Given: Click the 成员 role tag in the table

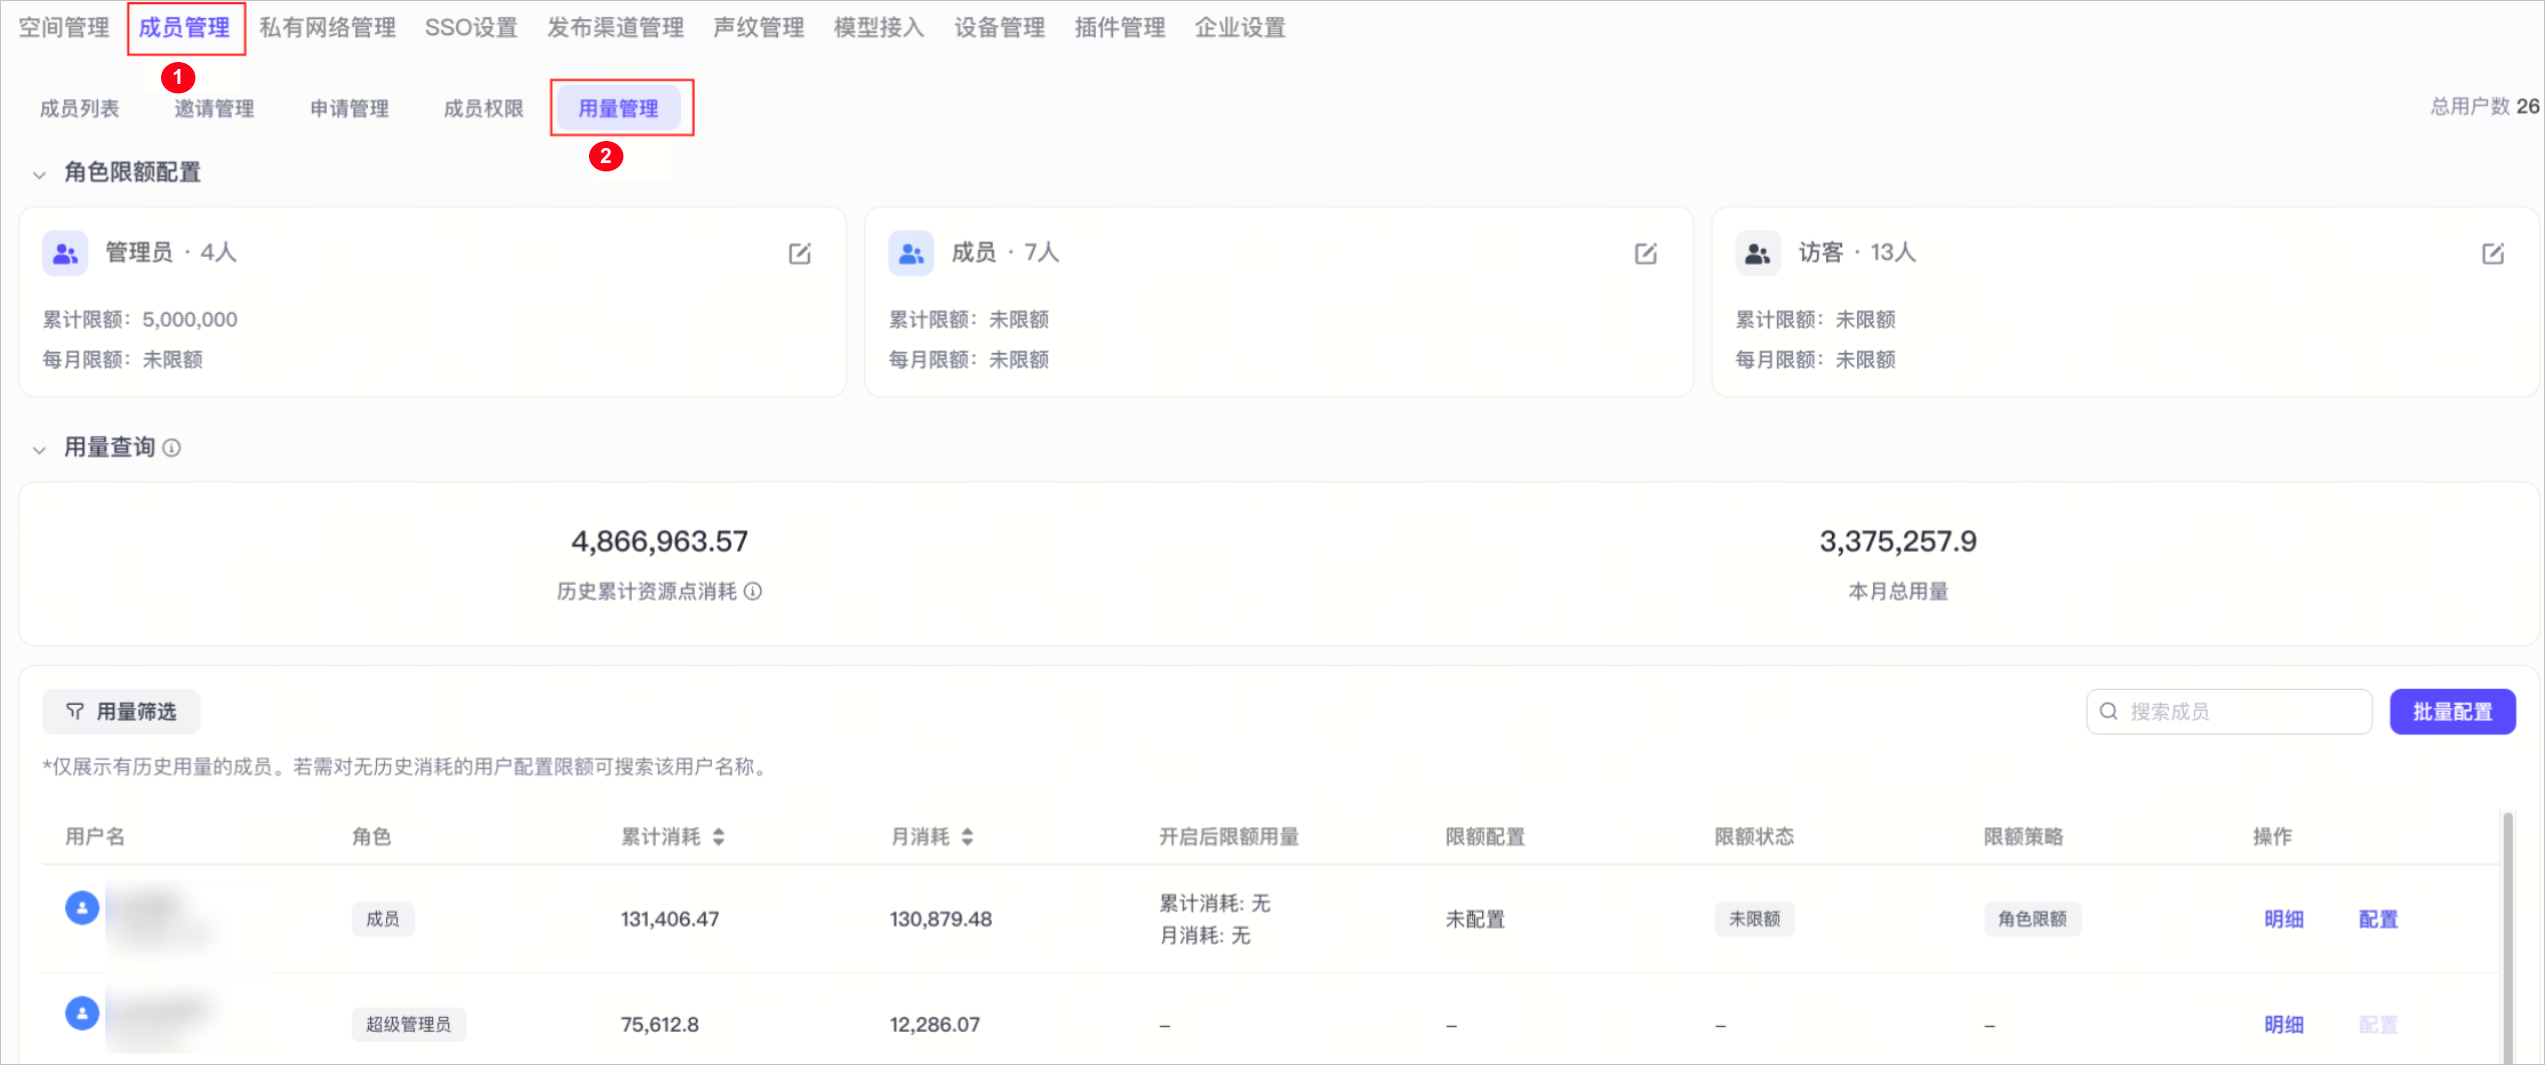Looking at the screenshot, I should tap(383, 919).
